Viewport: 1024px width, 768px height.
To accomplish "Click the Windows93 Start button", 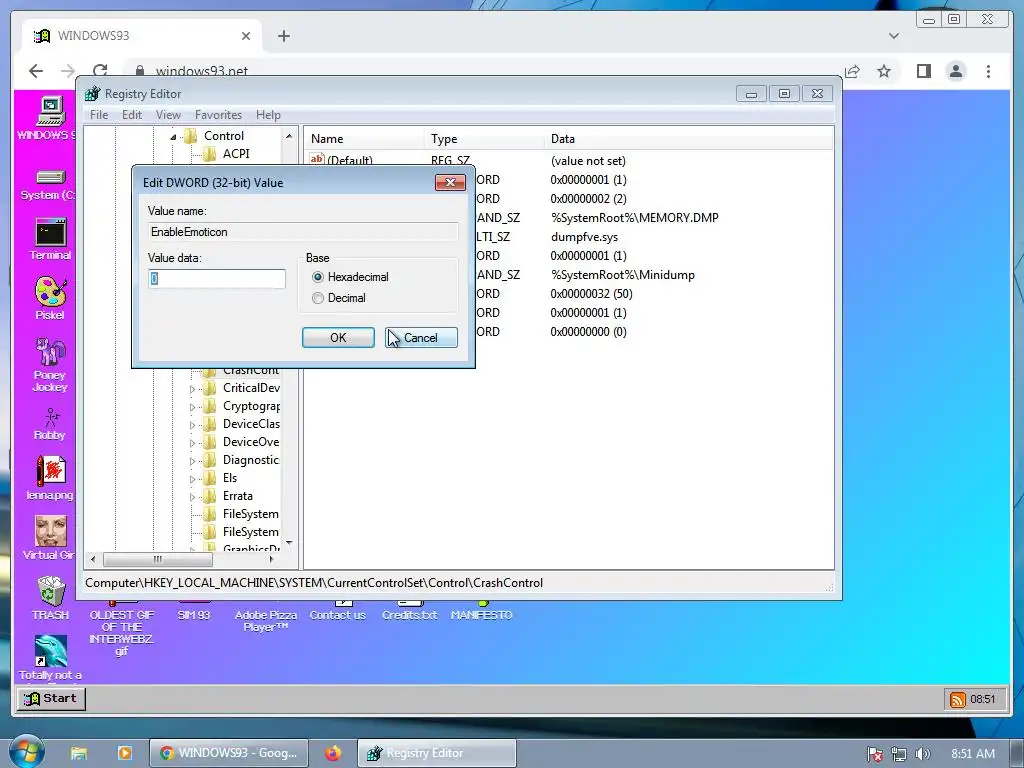I will click(51, 698).
